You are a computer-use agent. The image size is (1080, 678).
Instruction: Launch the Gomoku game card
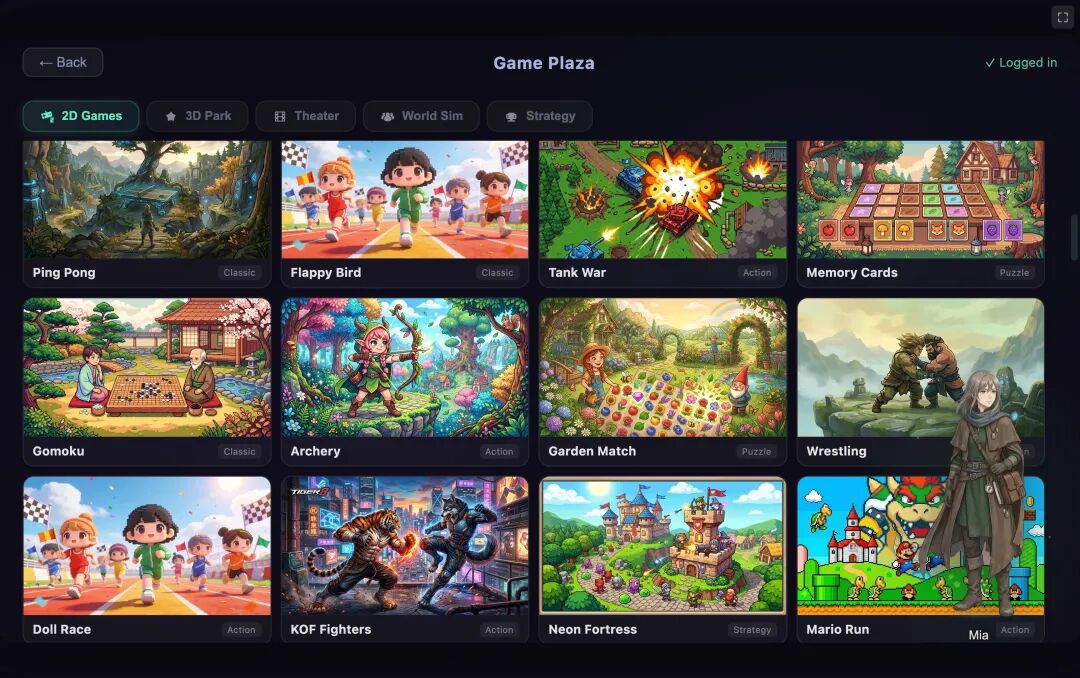pos(147,381)
